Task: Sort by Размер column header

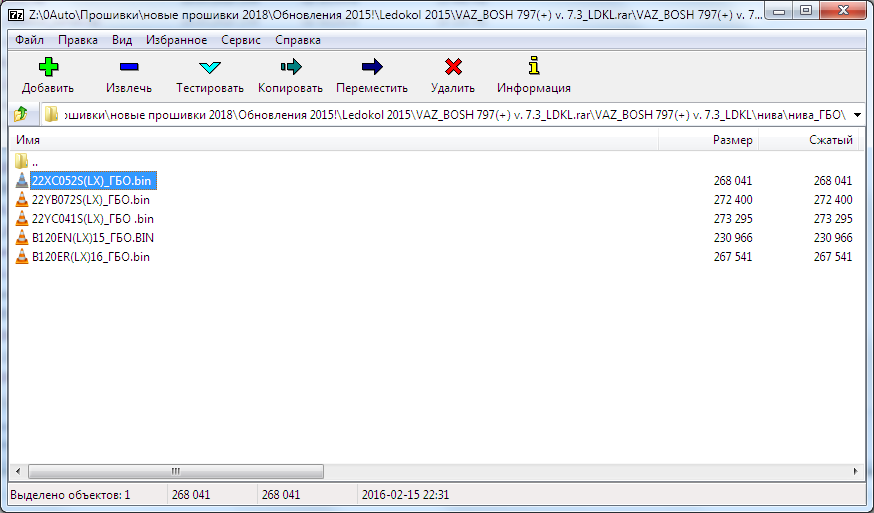Action: (x=732, y=141)
